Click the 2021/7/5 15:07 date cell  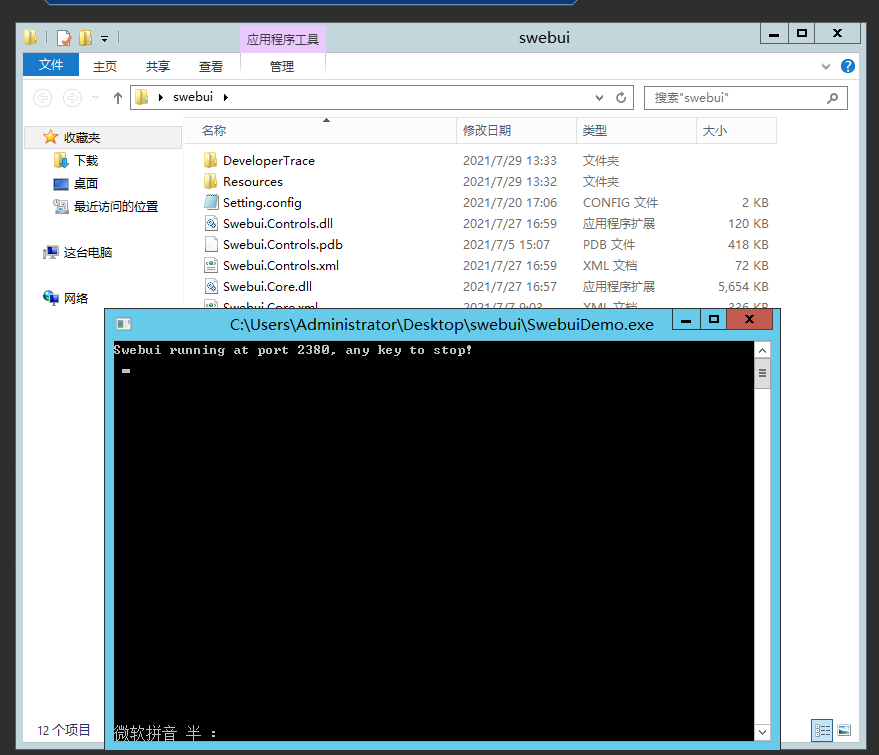tap(506, 244)
